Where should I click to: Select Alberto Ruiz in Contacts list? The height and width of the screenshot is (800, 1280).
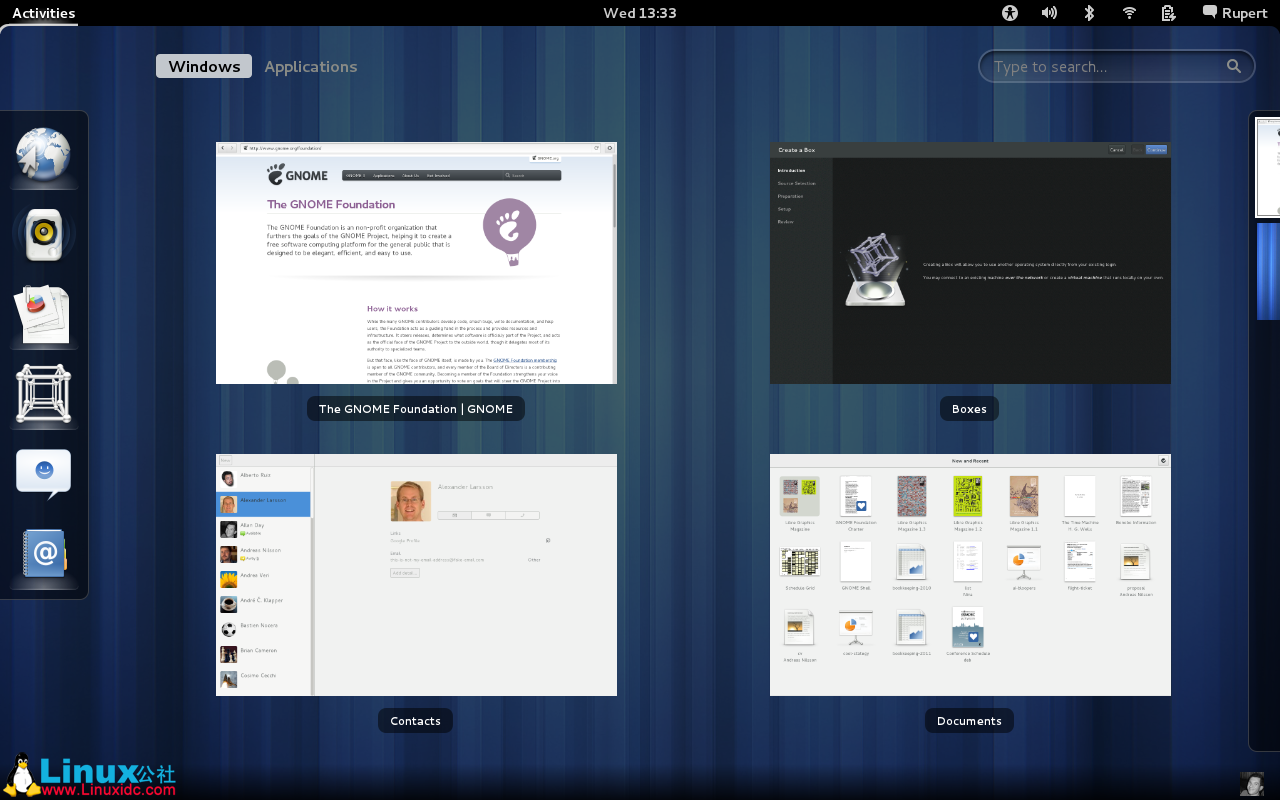[x=264, y=478]
